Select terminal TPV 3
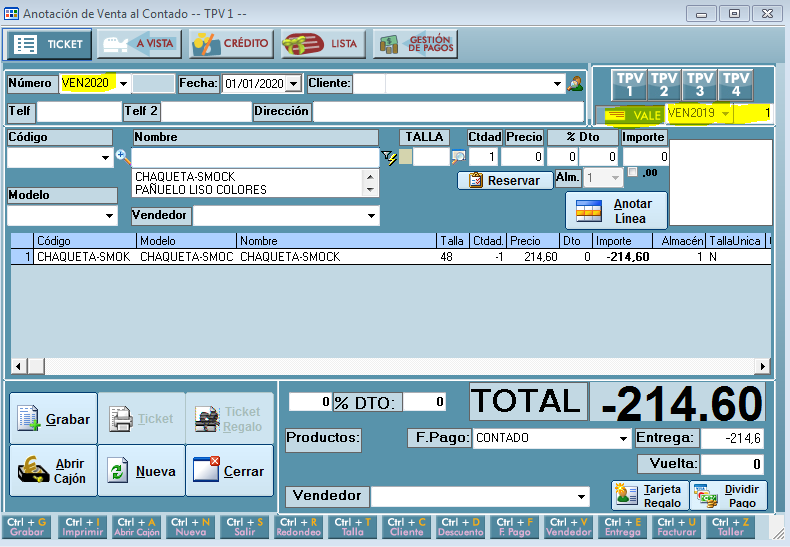 pyautogui.click(x=699, y=84)
